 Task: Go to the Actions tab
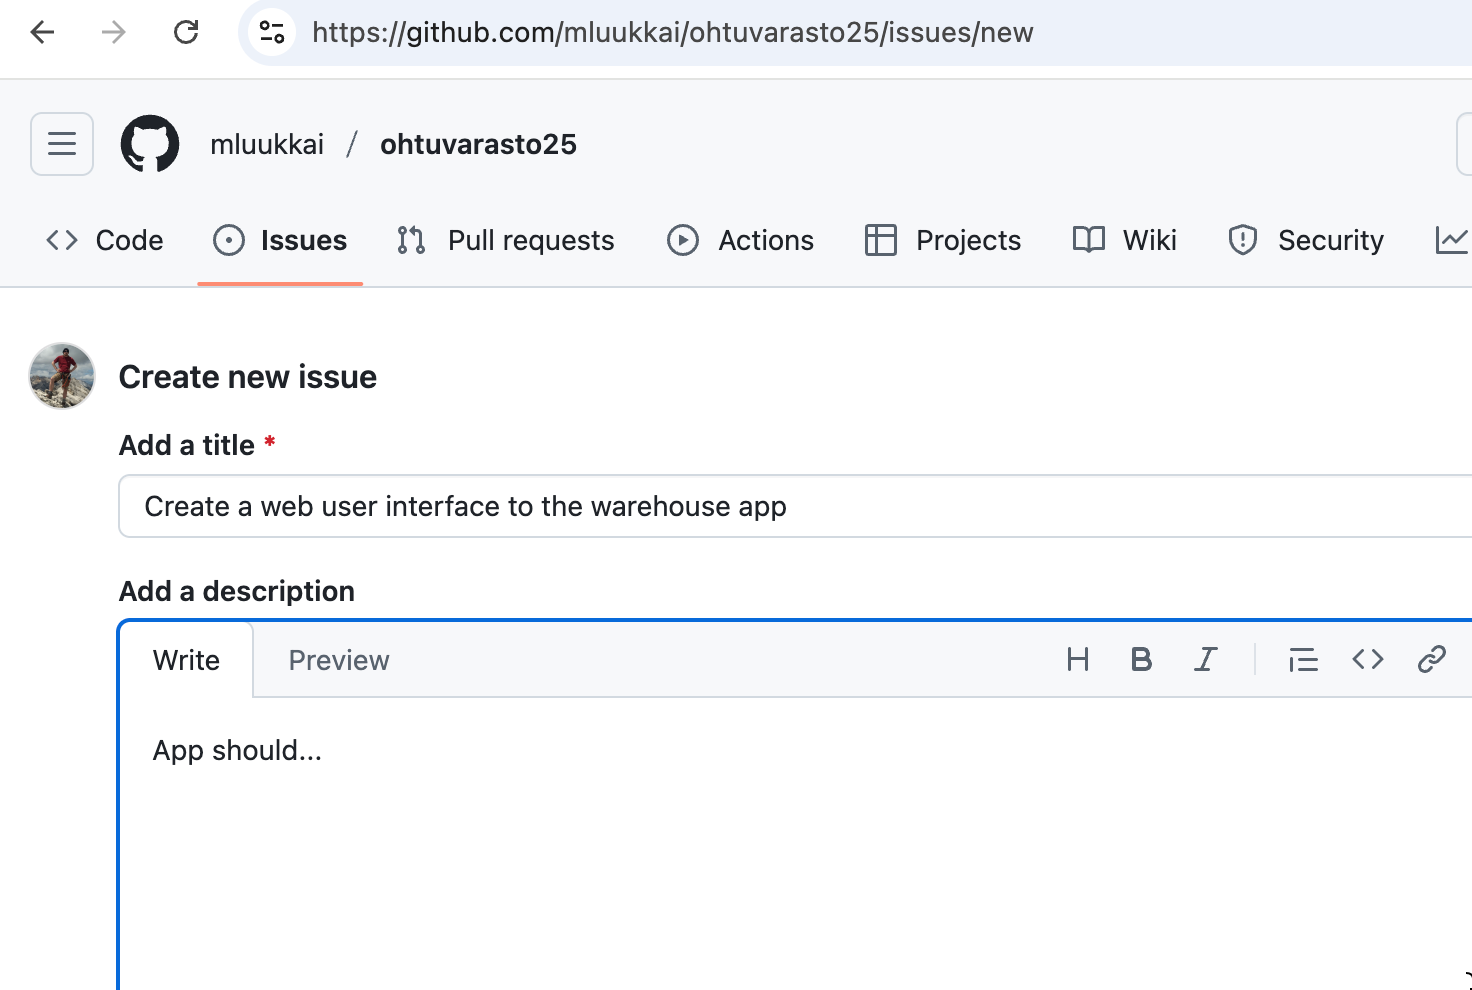pos(740,241)
